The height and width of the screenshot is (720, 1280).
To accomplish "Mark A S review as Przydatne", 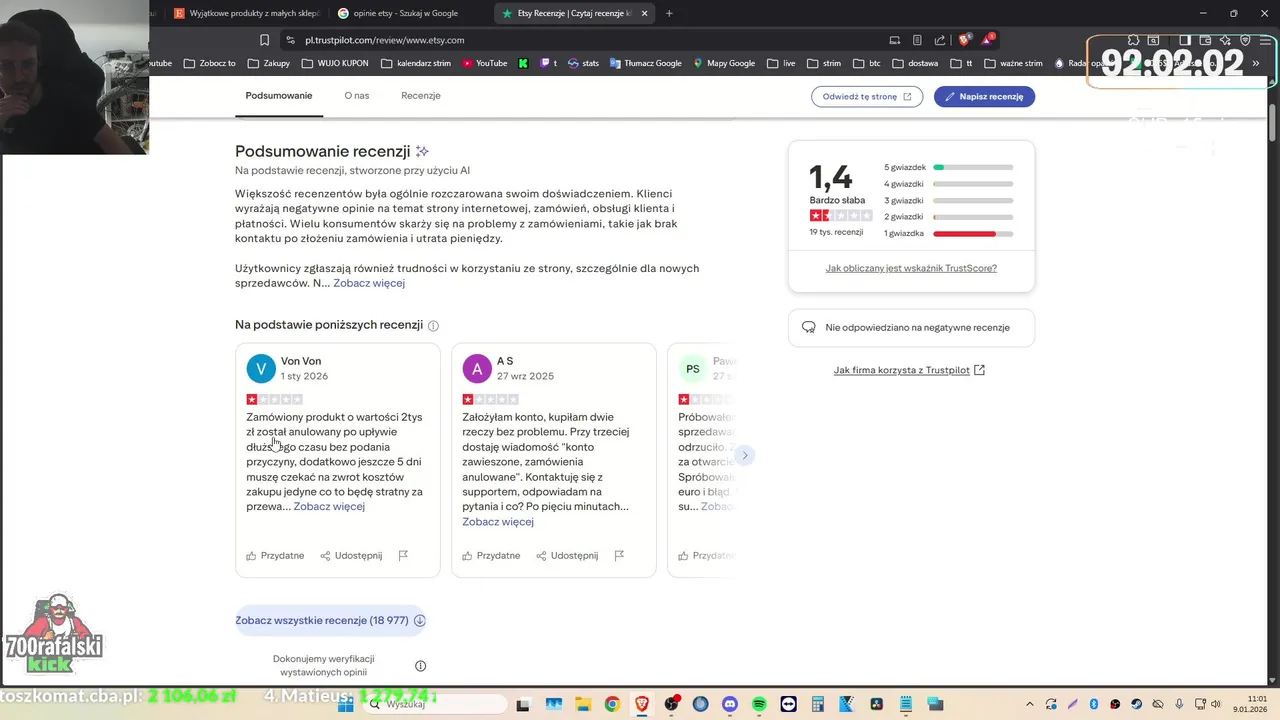I will click(x=491, y=555).
